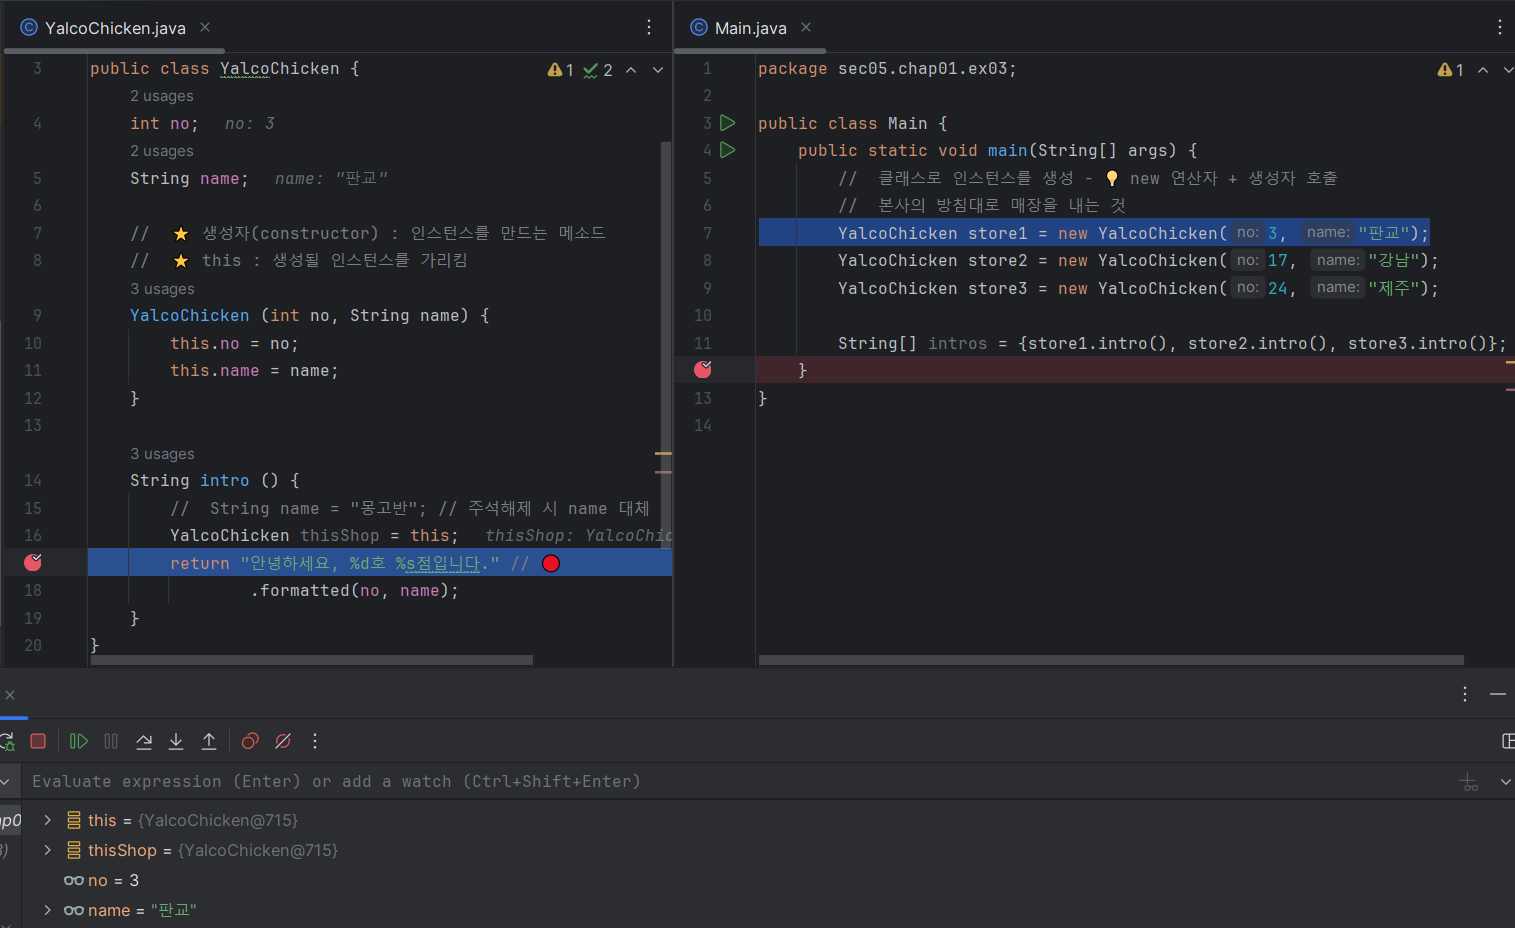Click Step Into in the debugger toolbar

pyautogui.click(x=176, y=741)
